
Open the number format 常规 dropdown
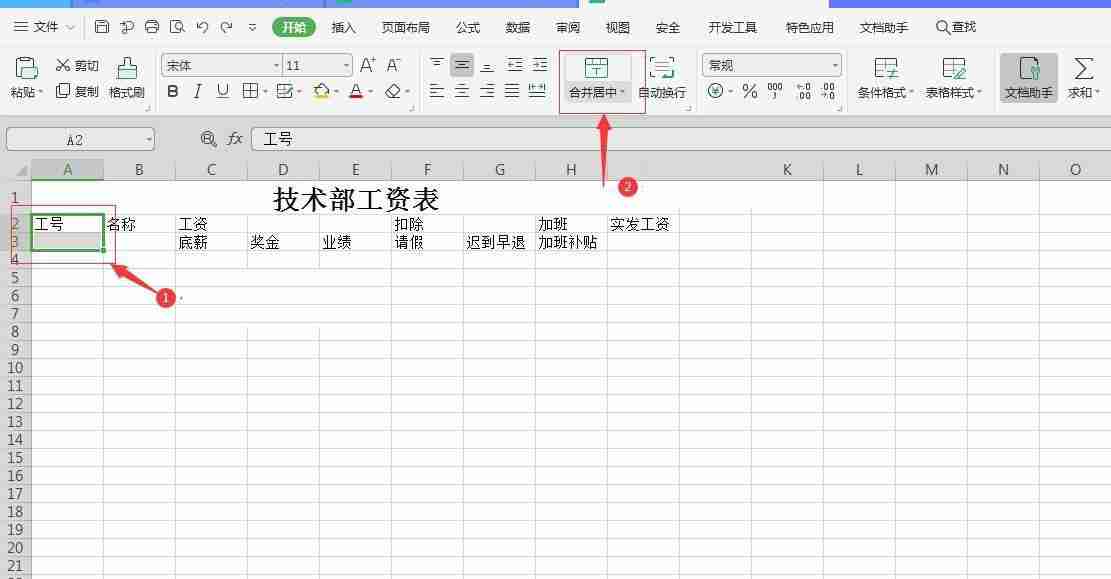point(835,65)
